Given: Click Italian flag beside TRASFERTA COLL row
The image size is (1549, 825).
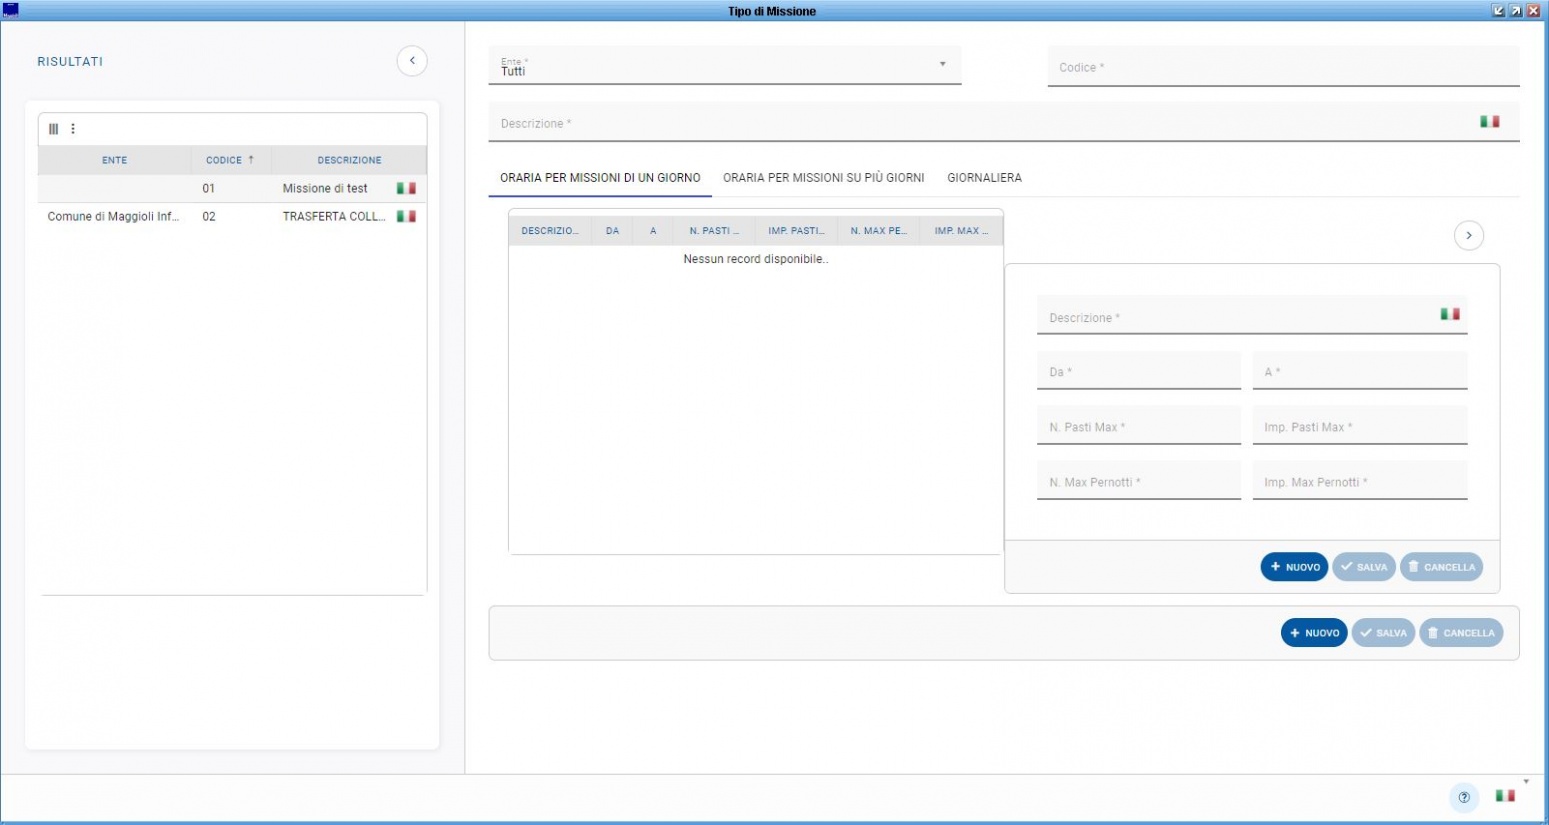Looking at the screenshot, I should 406,216.
